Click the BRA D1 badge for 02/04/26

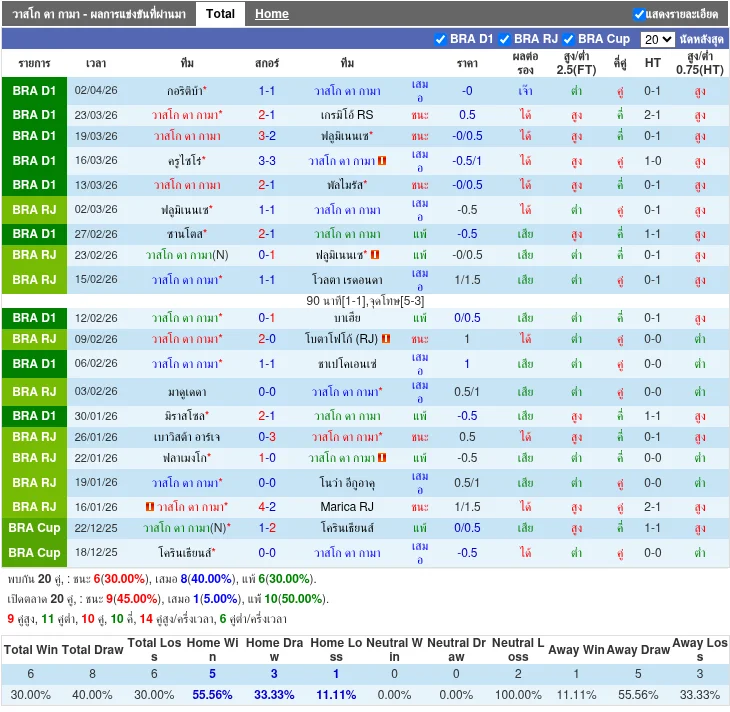click(x=35, y=91)
